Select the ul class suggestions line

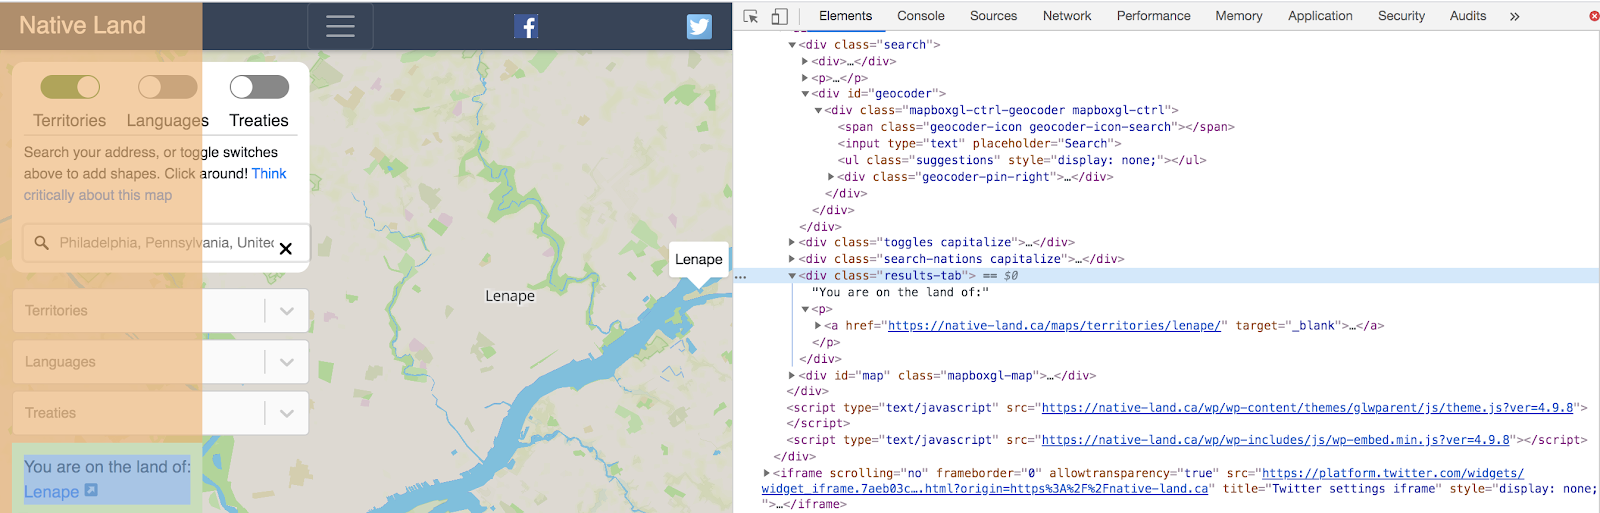coord(1022,160)
